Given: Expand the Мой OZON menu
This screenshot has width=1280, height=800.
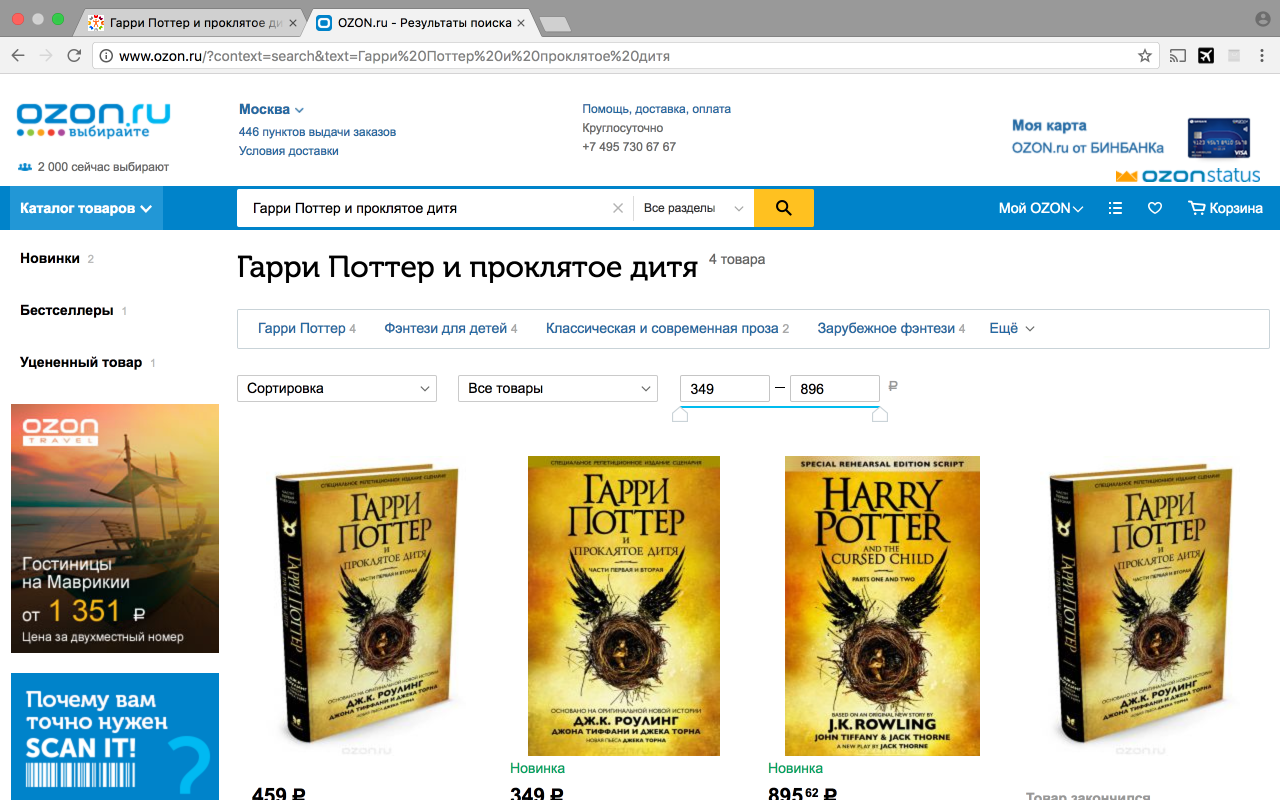Looking at the screenshot, I should 1041,208.
